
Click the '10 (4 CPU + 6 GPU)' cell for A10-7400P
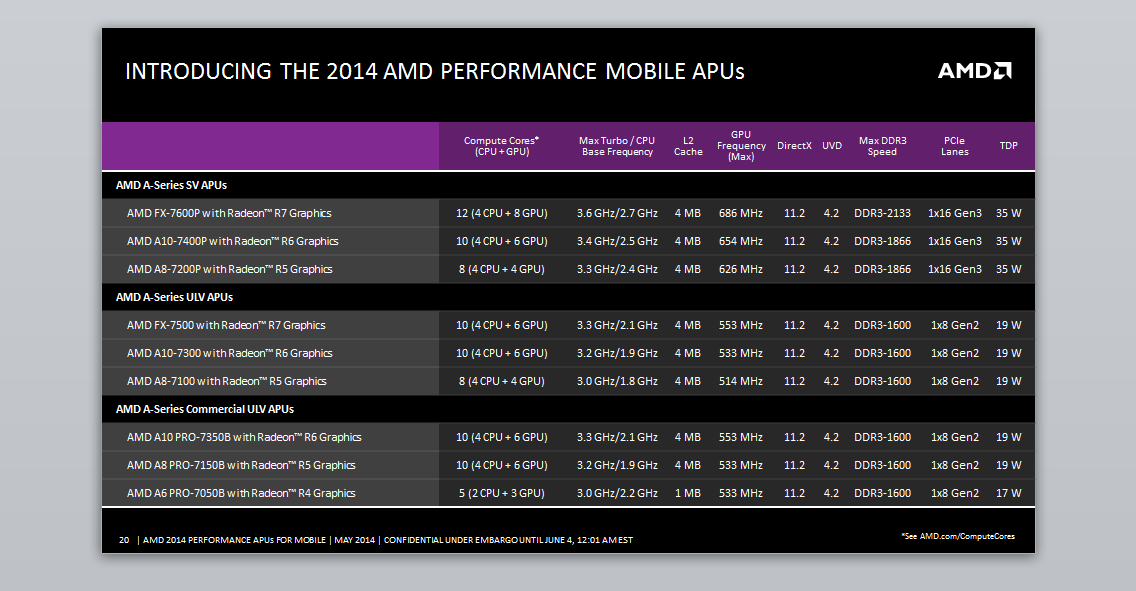point(501,241)
